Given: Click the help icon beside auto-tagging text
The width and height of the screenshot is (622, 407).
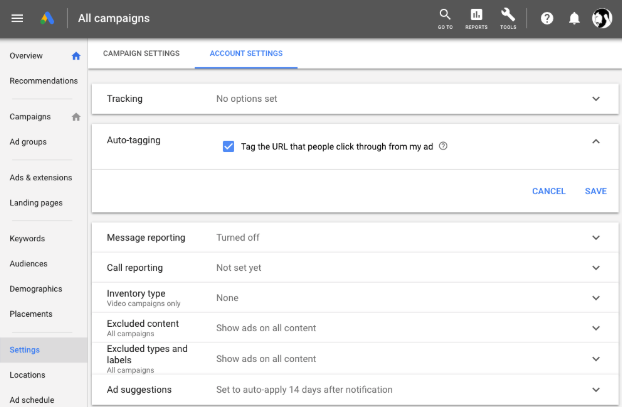Looking at the screenshot, I should (443, 146).
